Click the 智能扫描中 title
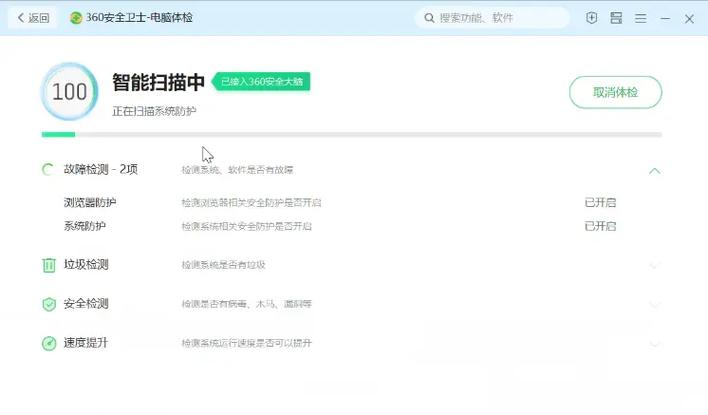 [x=158, y=82]
